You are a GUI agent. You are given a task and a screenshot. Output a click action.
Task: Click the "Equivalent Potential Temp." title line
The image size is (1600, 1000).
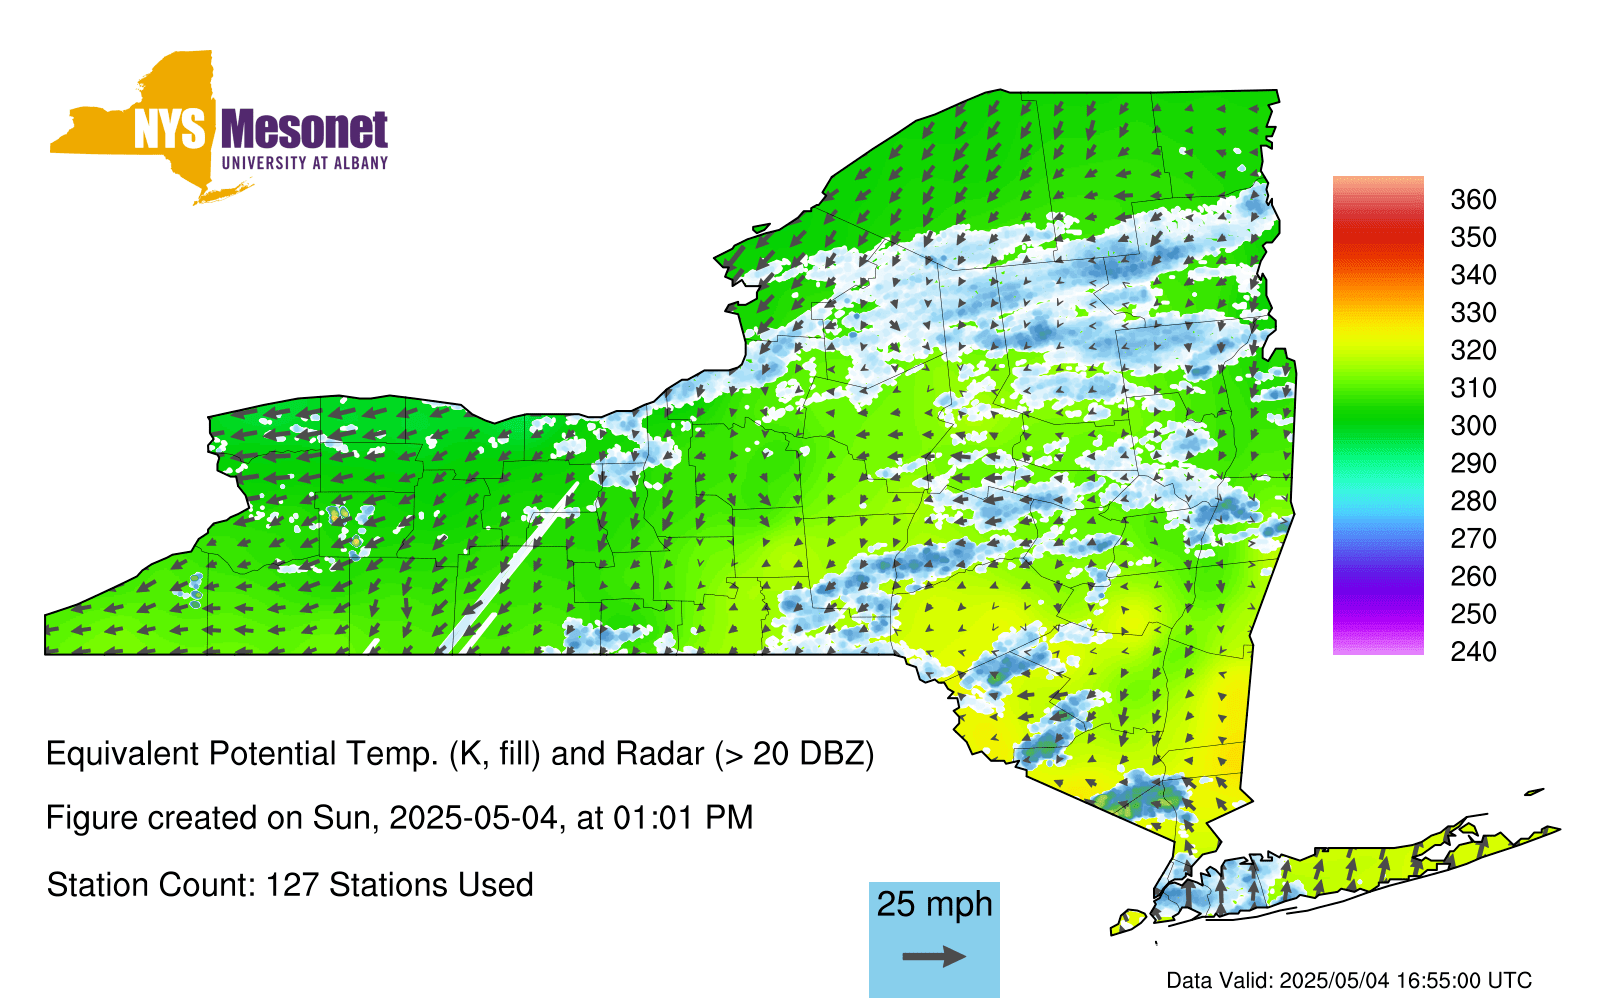(460, 754)
